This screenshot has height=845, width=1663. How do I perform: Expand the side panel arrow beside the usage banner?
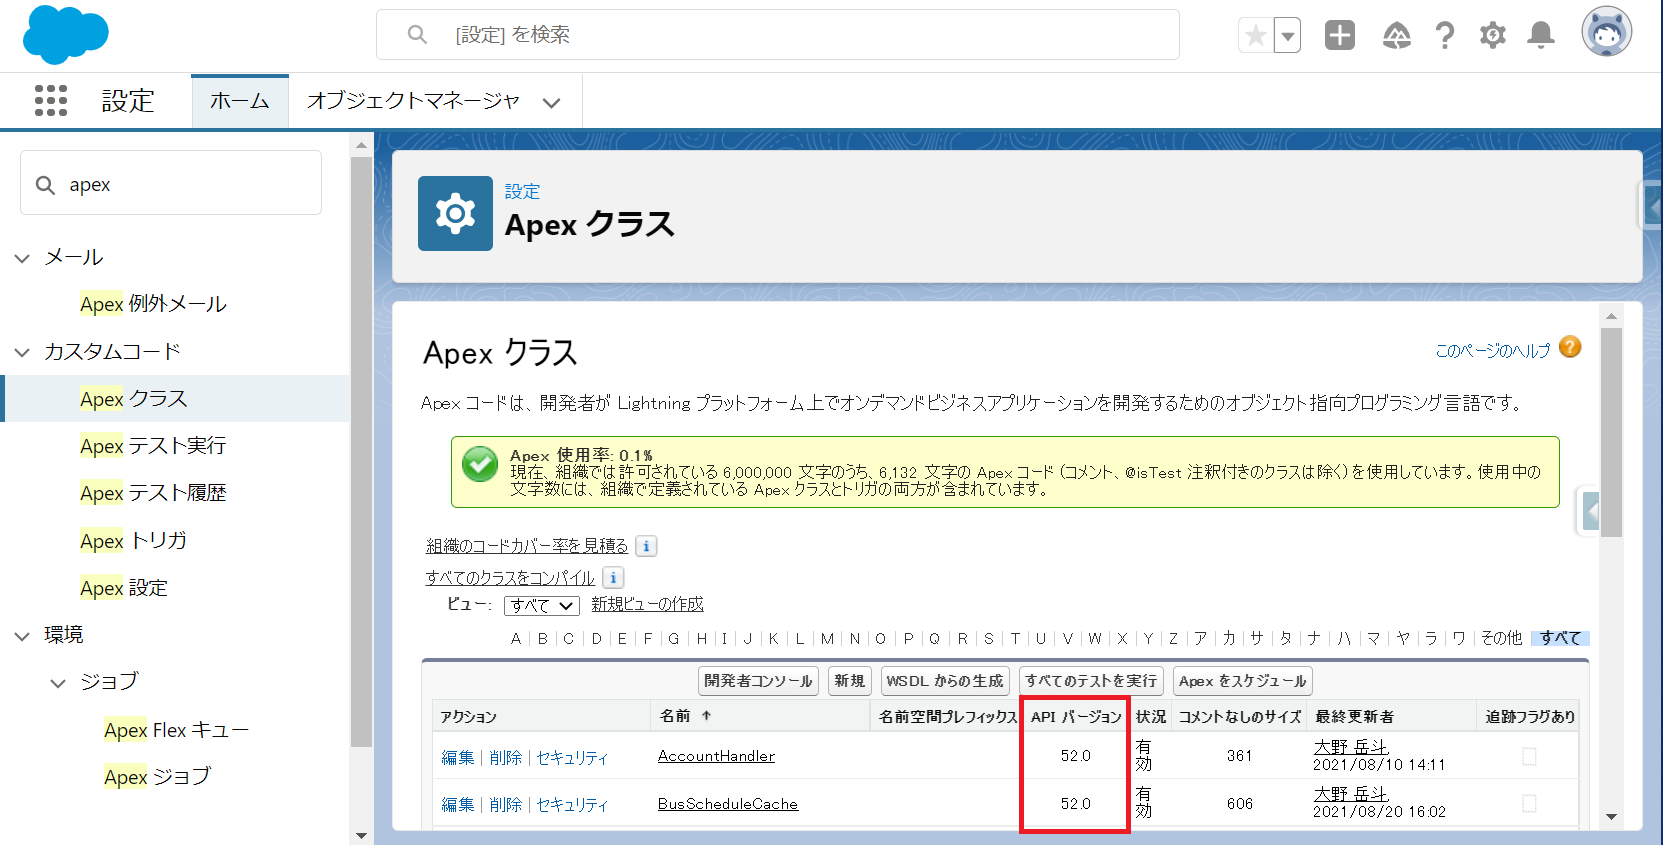pyautogui.click(x=1590, y=513)
